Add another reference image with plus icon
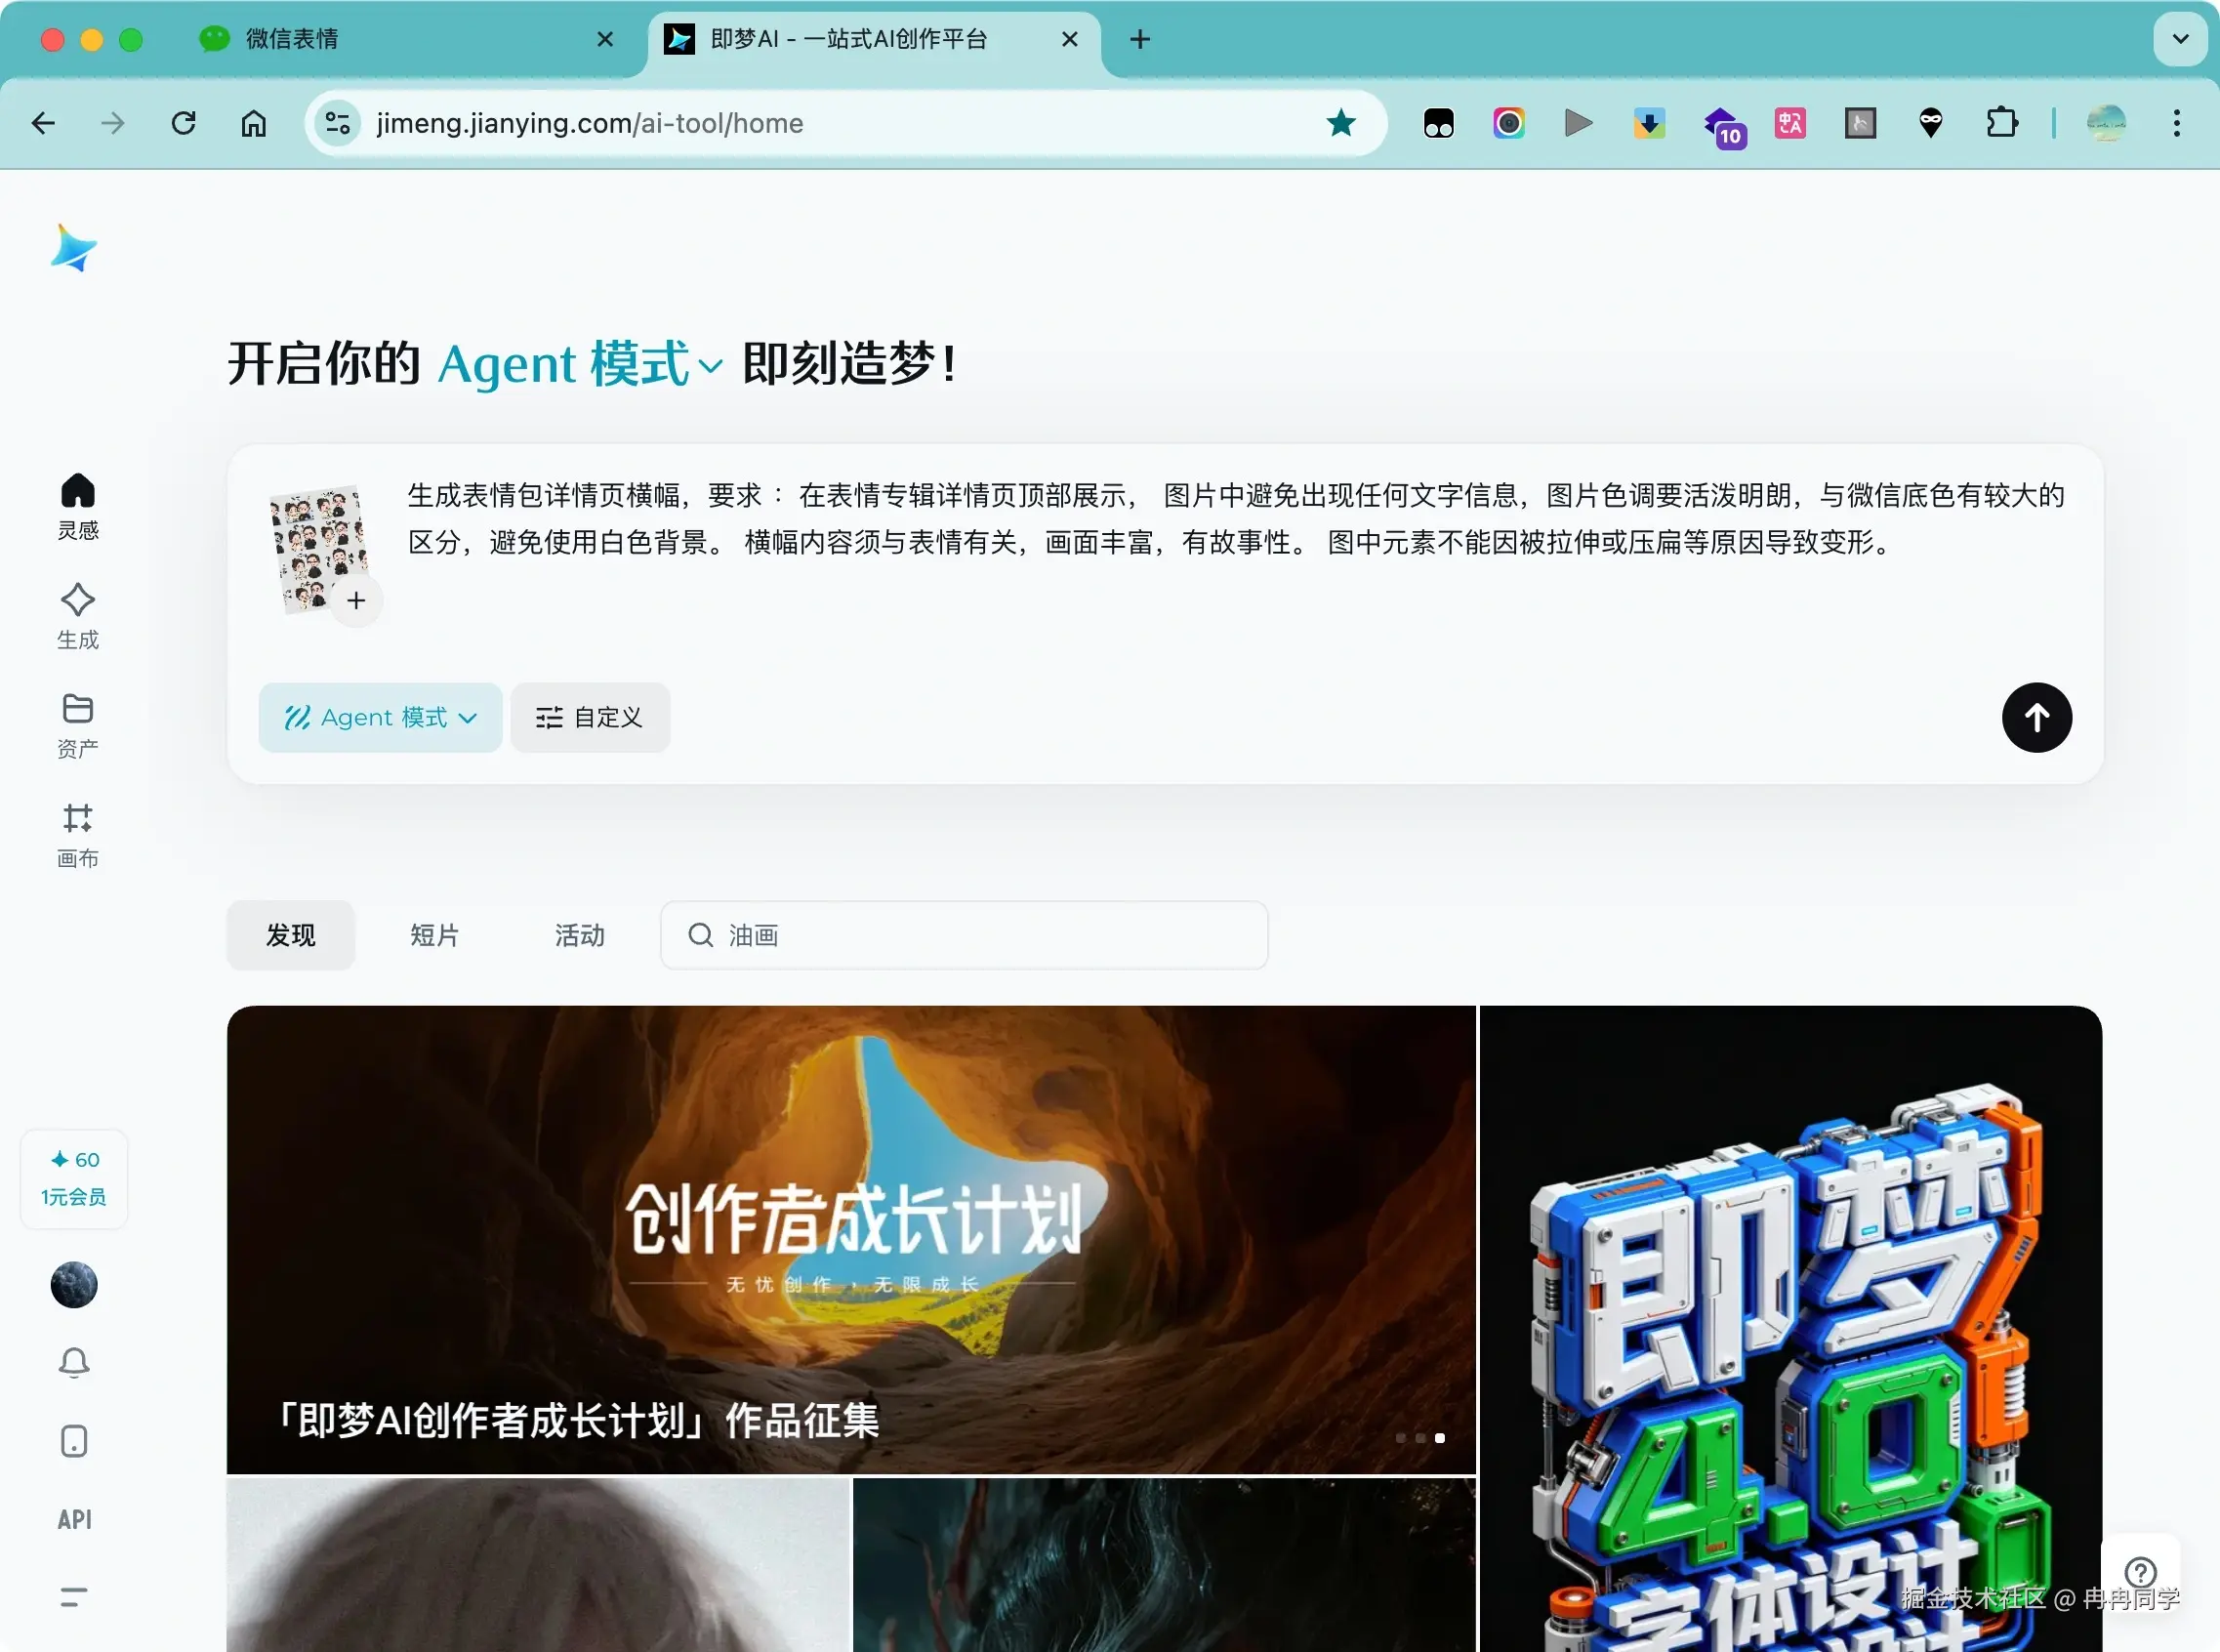The width and height of the screenshot is (2220, 1652). 356,600
